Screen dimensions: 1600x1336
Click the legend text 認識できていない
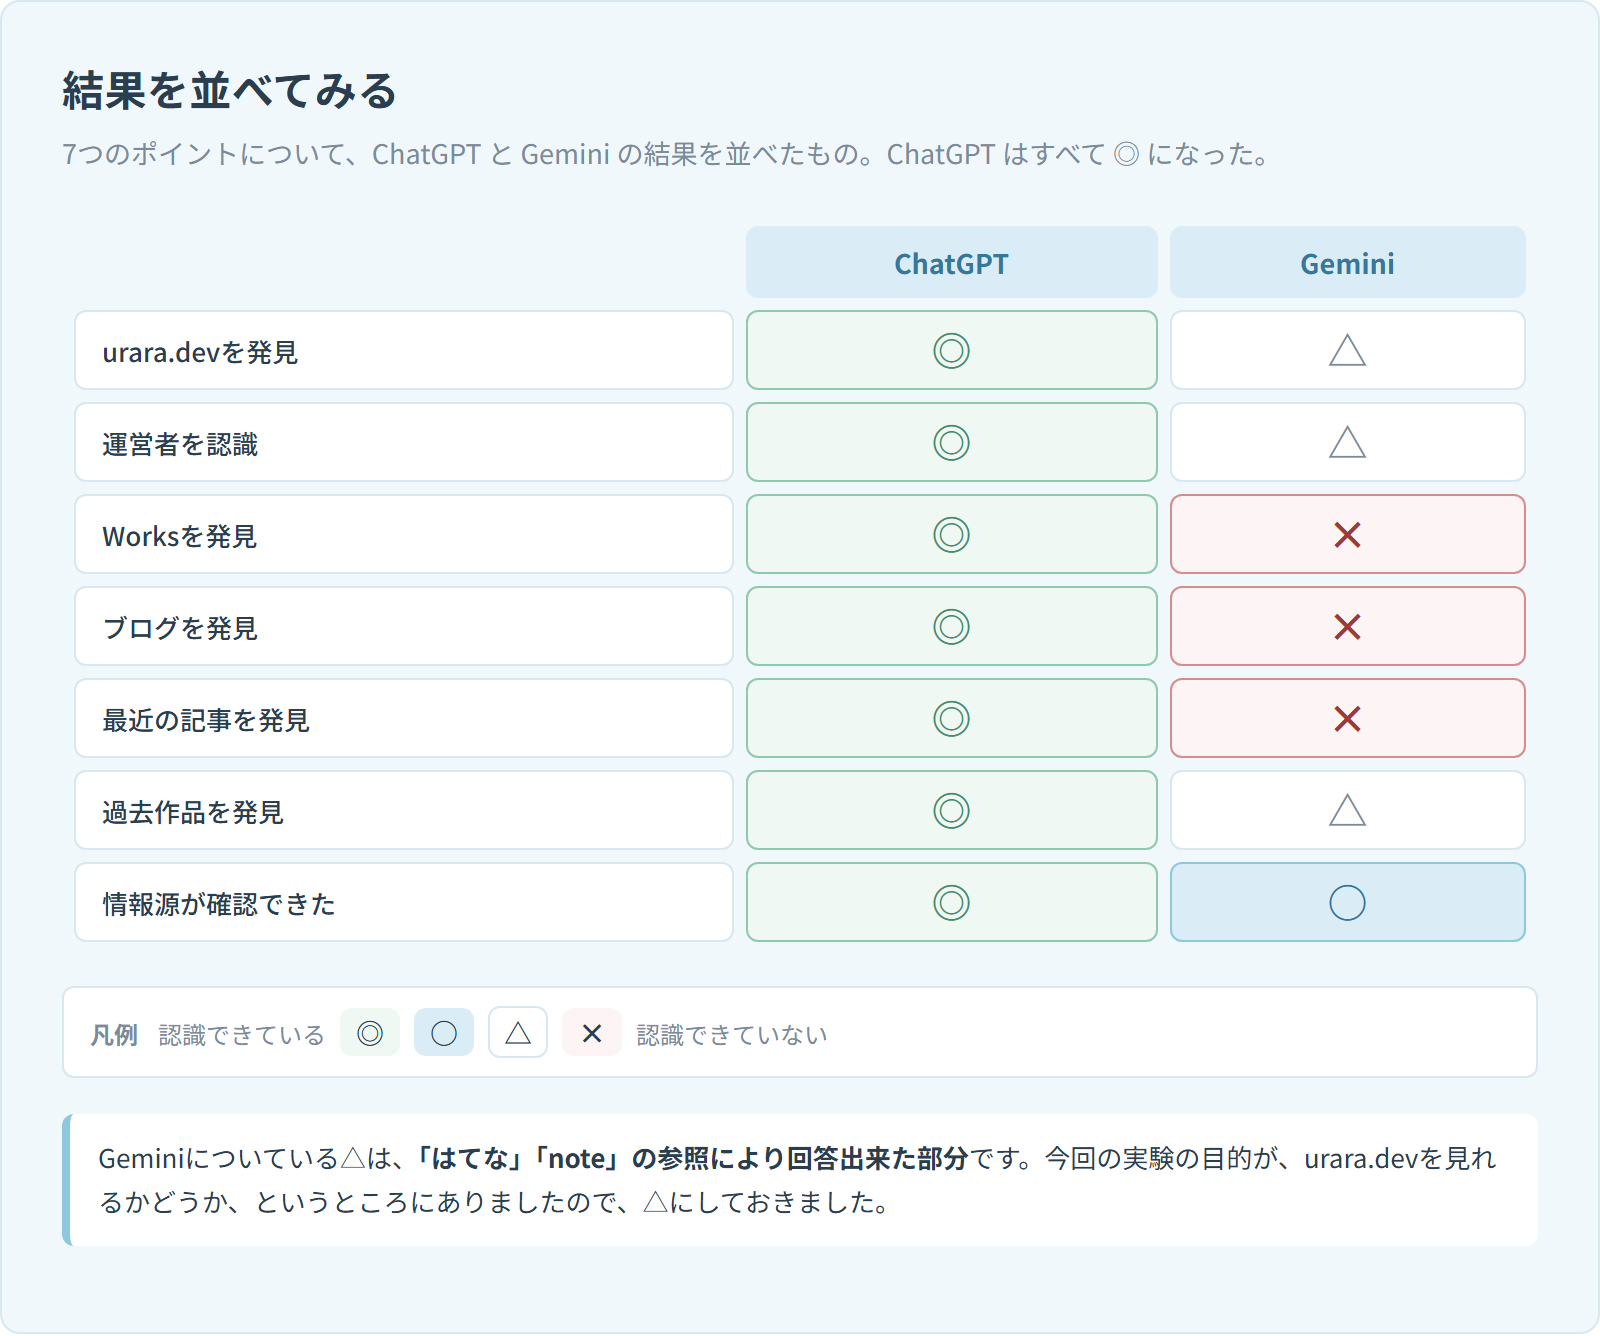(x=732, y=1035)
